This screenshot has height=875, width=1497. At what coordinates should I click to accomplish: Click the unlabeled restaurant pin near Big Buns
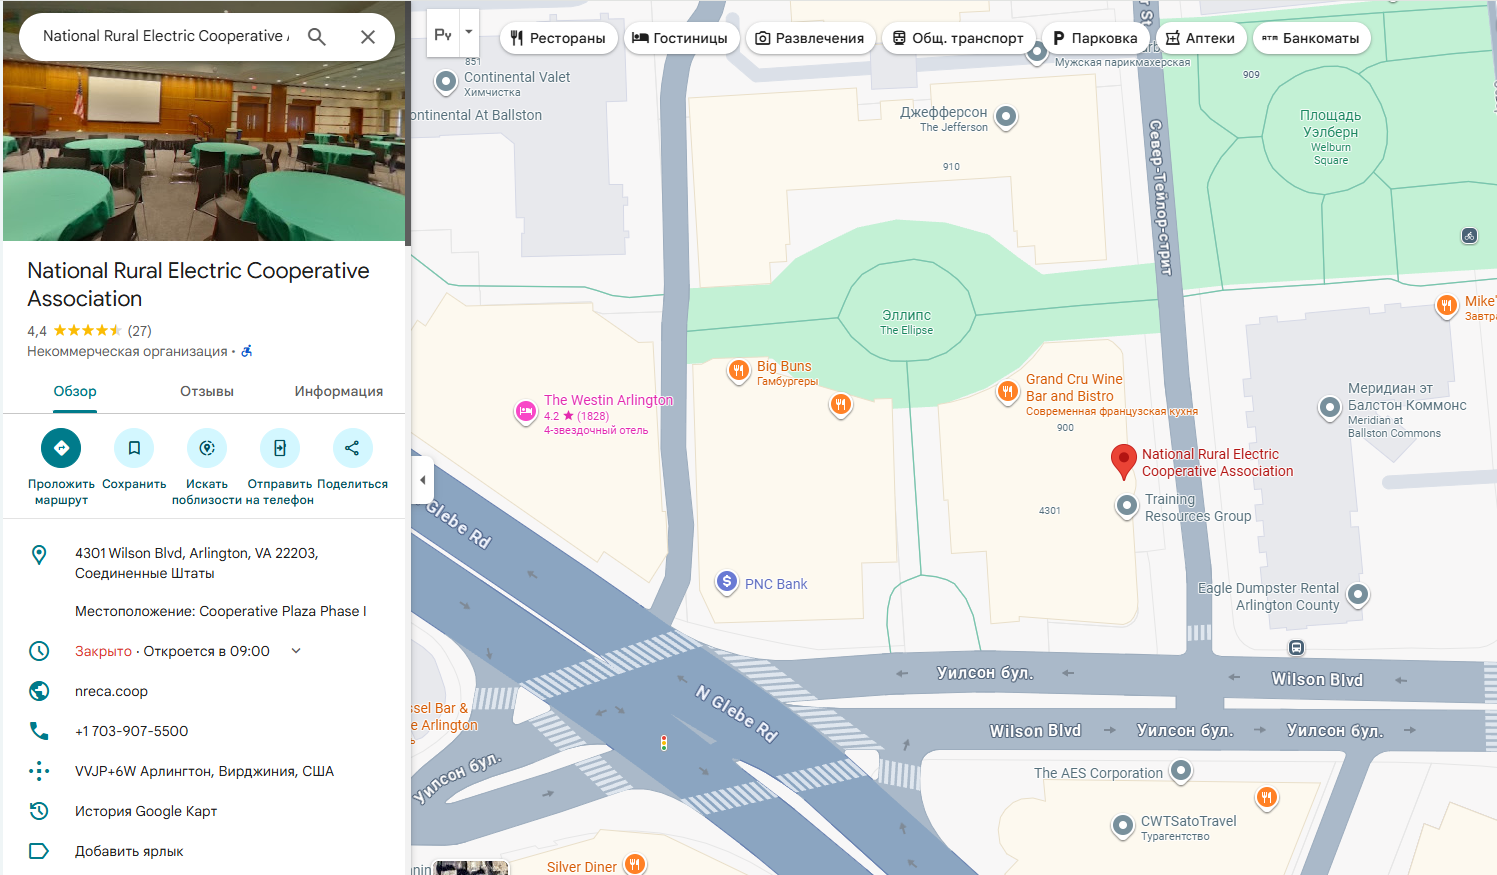[x=841, y=404]
